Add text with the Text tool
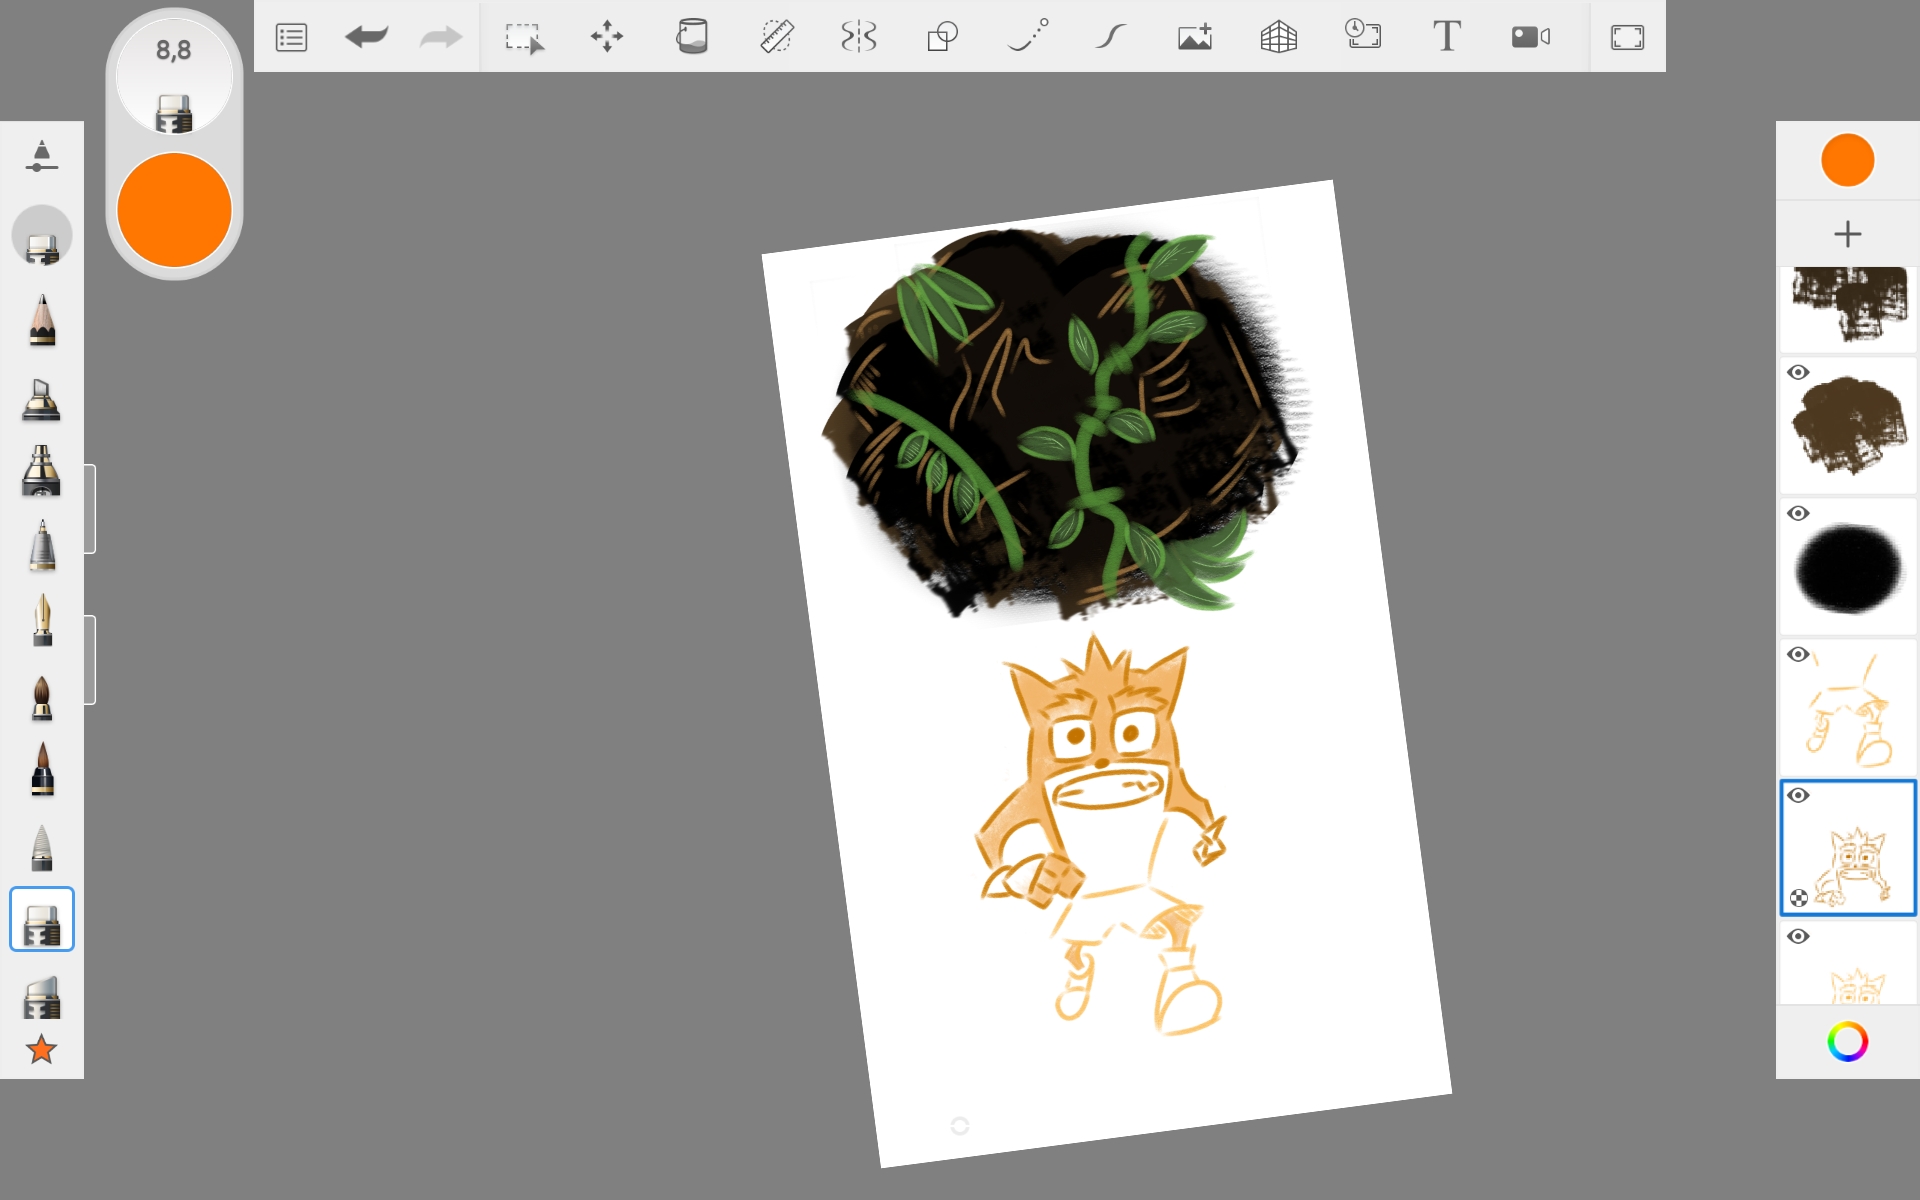Screen dimensions: 1920x1200 (1446, 38)
